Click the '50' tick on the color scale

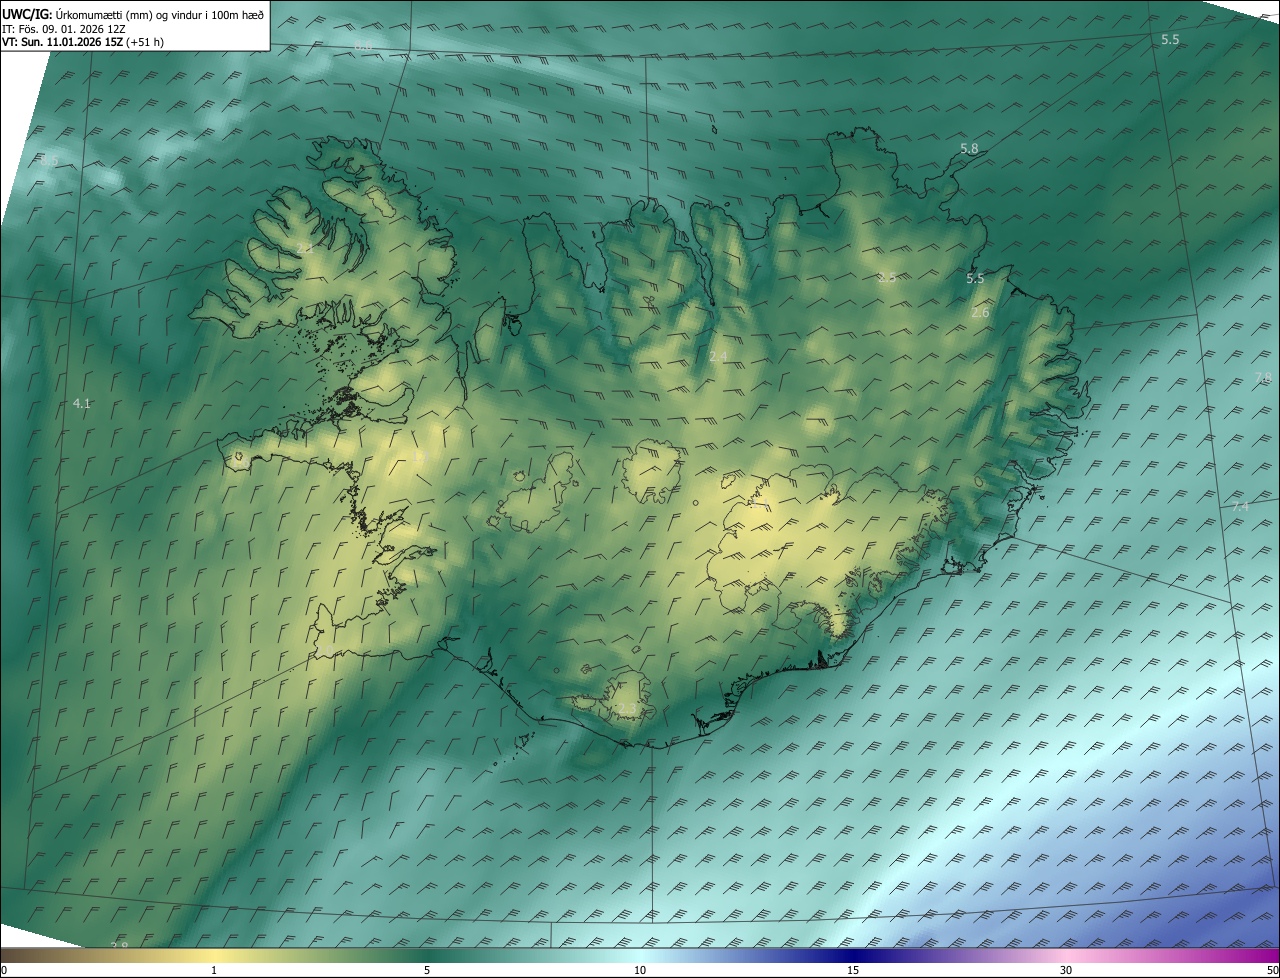coord(1273,971)
